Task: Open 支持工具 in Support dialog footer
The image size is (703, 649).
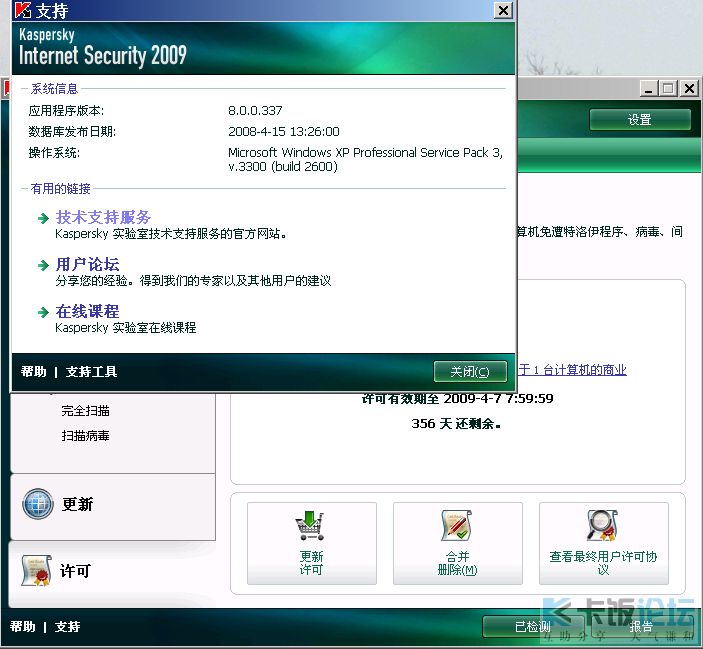Action: click(91, 372)
